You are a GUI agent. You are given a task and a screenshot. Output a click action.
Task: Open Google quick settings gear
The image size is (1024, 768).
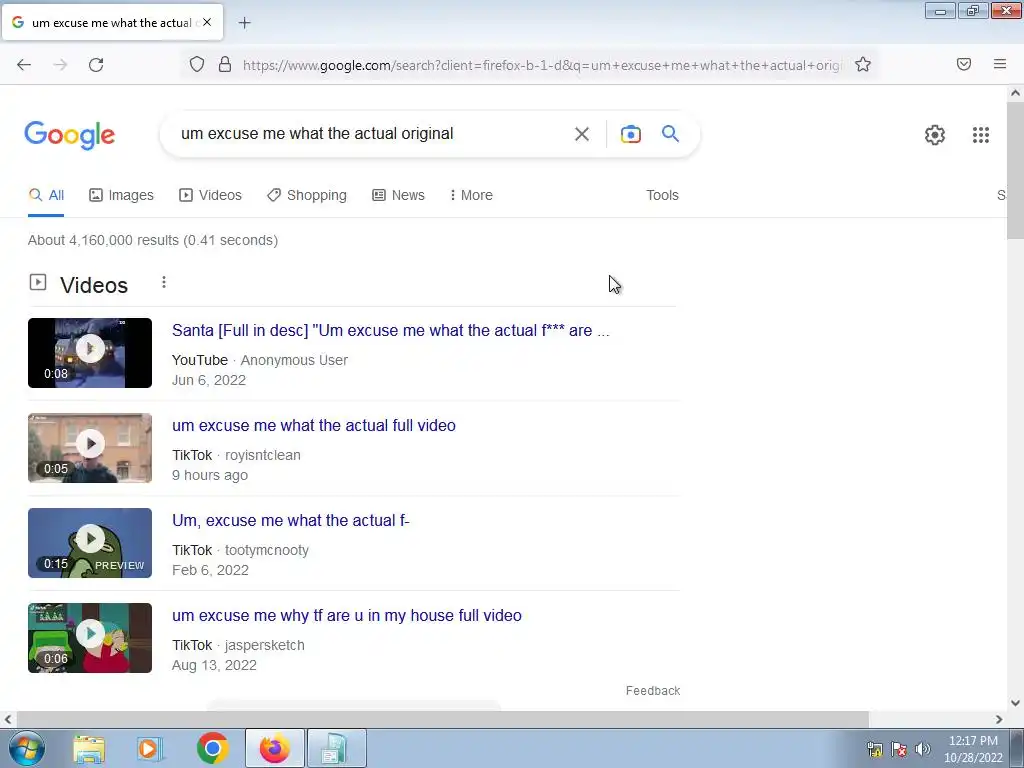pyautogui.click(x=935, y=135)
